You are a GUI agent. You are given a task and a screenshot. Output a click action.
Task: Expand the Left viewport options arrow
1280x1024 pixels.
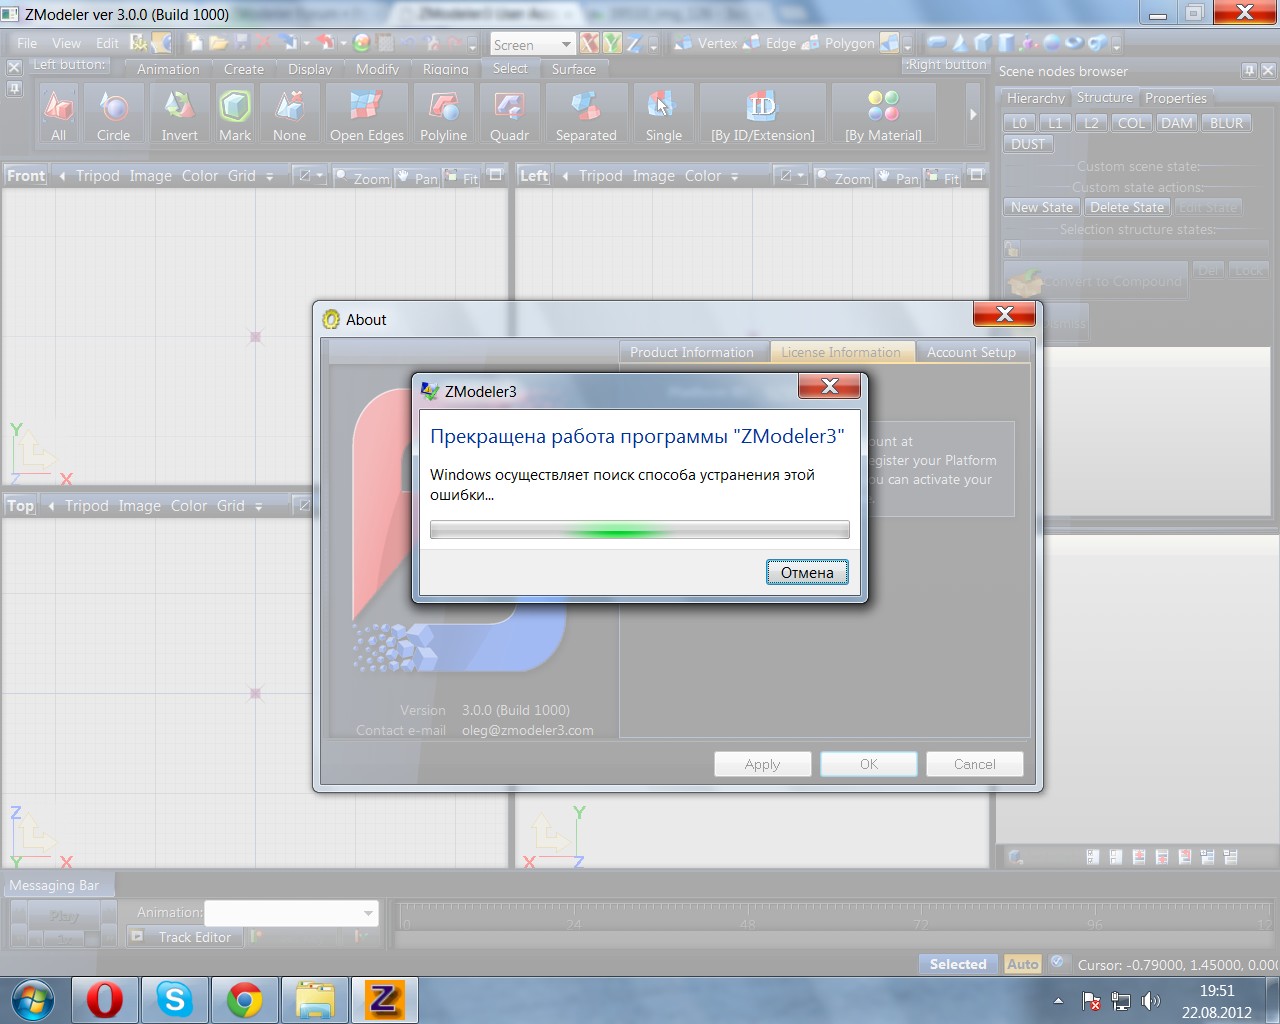[734, 176]
